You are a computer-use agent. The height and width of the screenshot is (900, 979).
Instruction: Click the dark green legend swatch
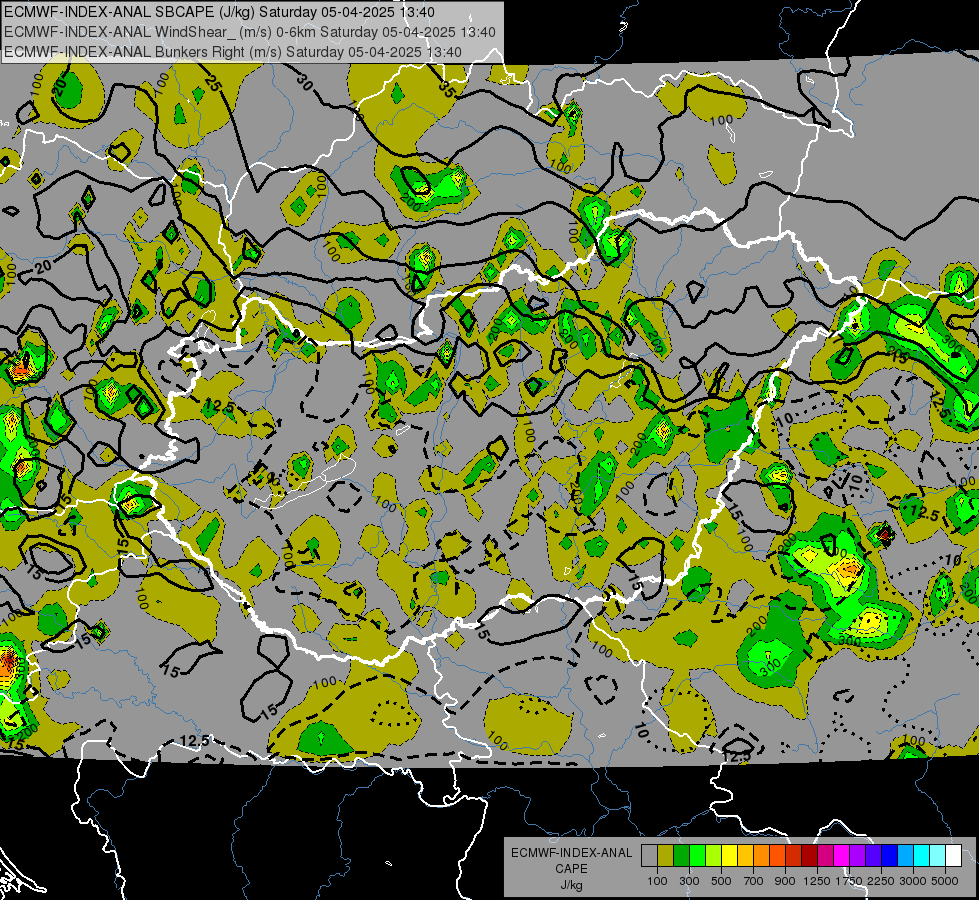pyautogui.click(x=682, y=855)
